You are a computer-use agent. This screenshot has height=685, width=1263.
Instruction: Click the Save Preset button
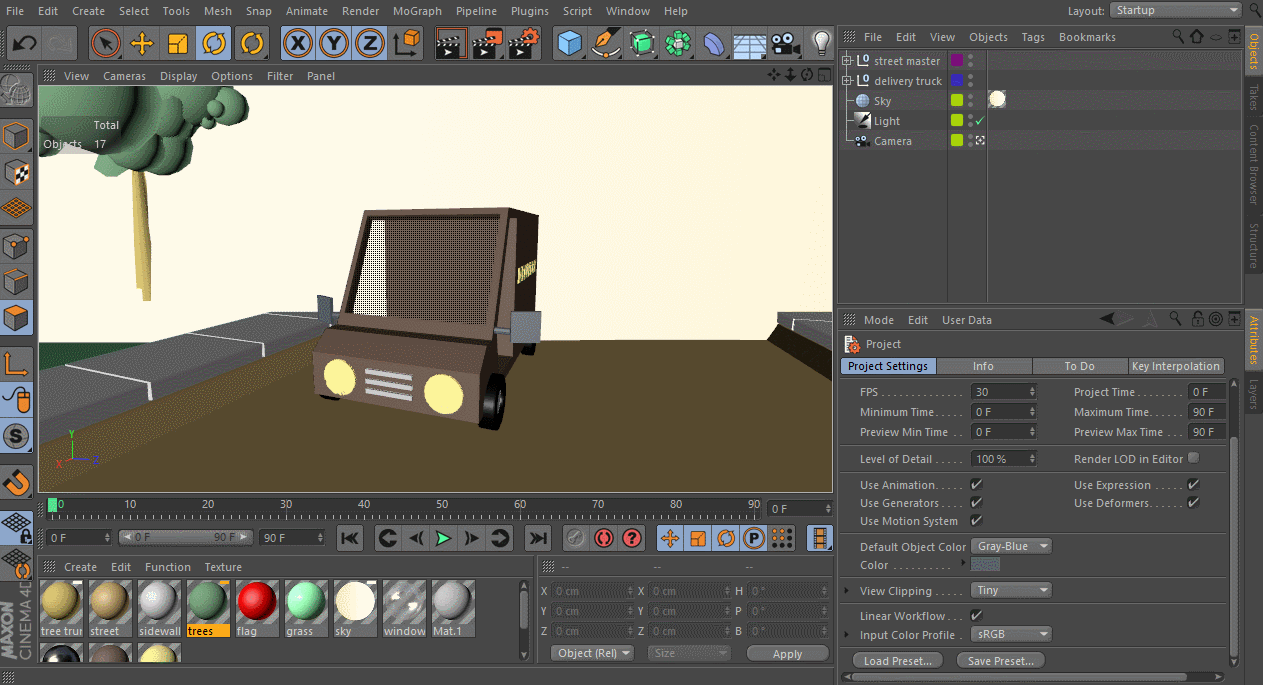click(1000, 661)
